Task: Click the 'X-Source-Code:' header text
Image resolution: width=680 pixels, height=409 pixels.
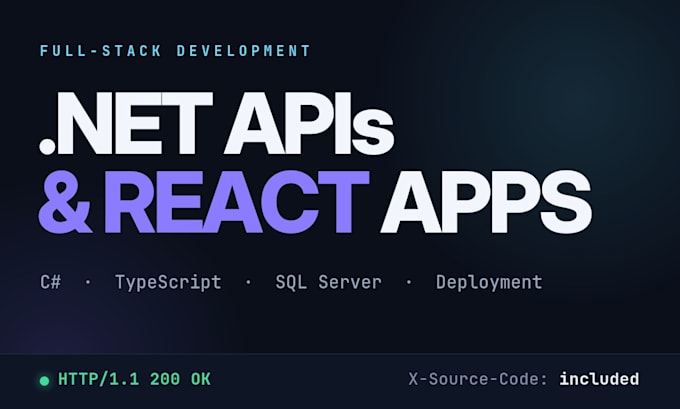Action: 479,379
